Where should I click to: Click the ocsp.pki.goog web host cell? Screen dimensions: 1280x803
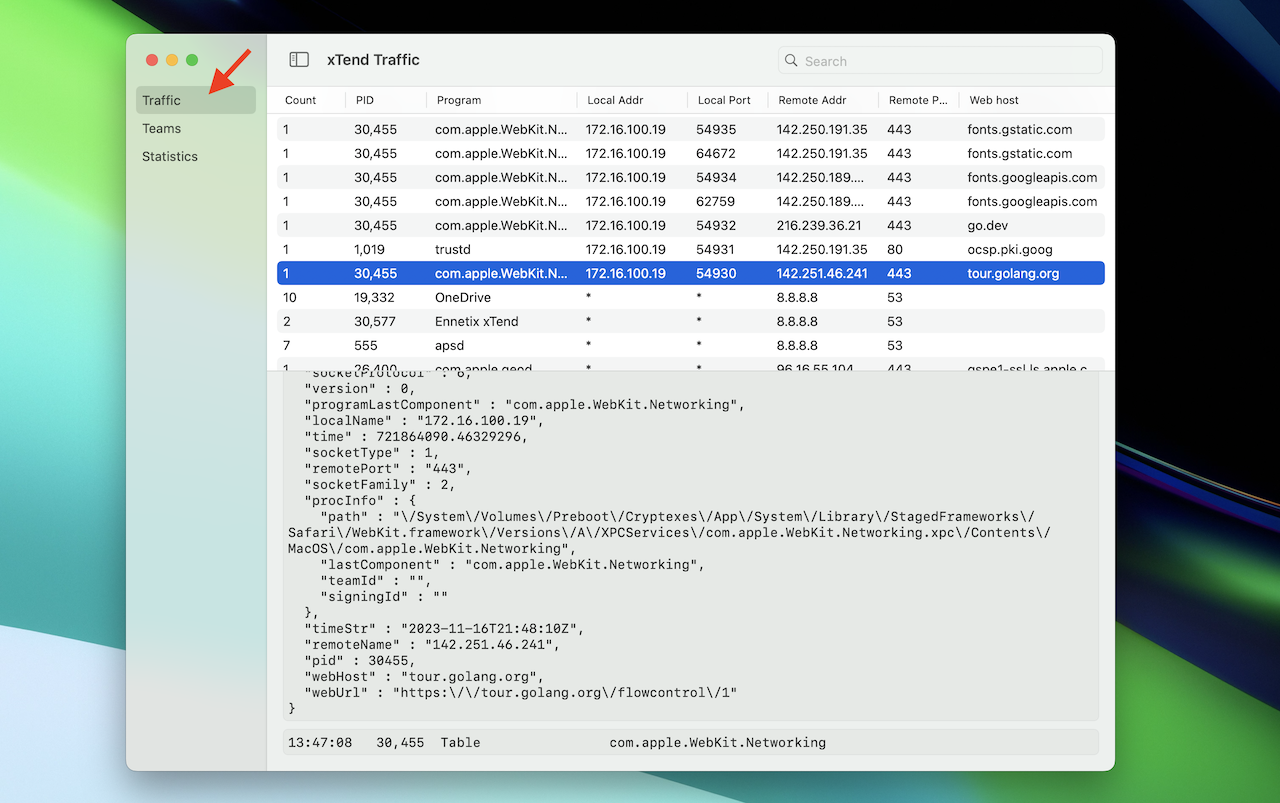click(x=1010, y=249)
